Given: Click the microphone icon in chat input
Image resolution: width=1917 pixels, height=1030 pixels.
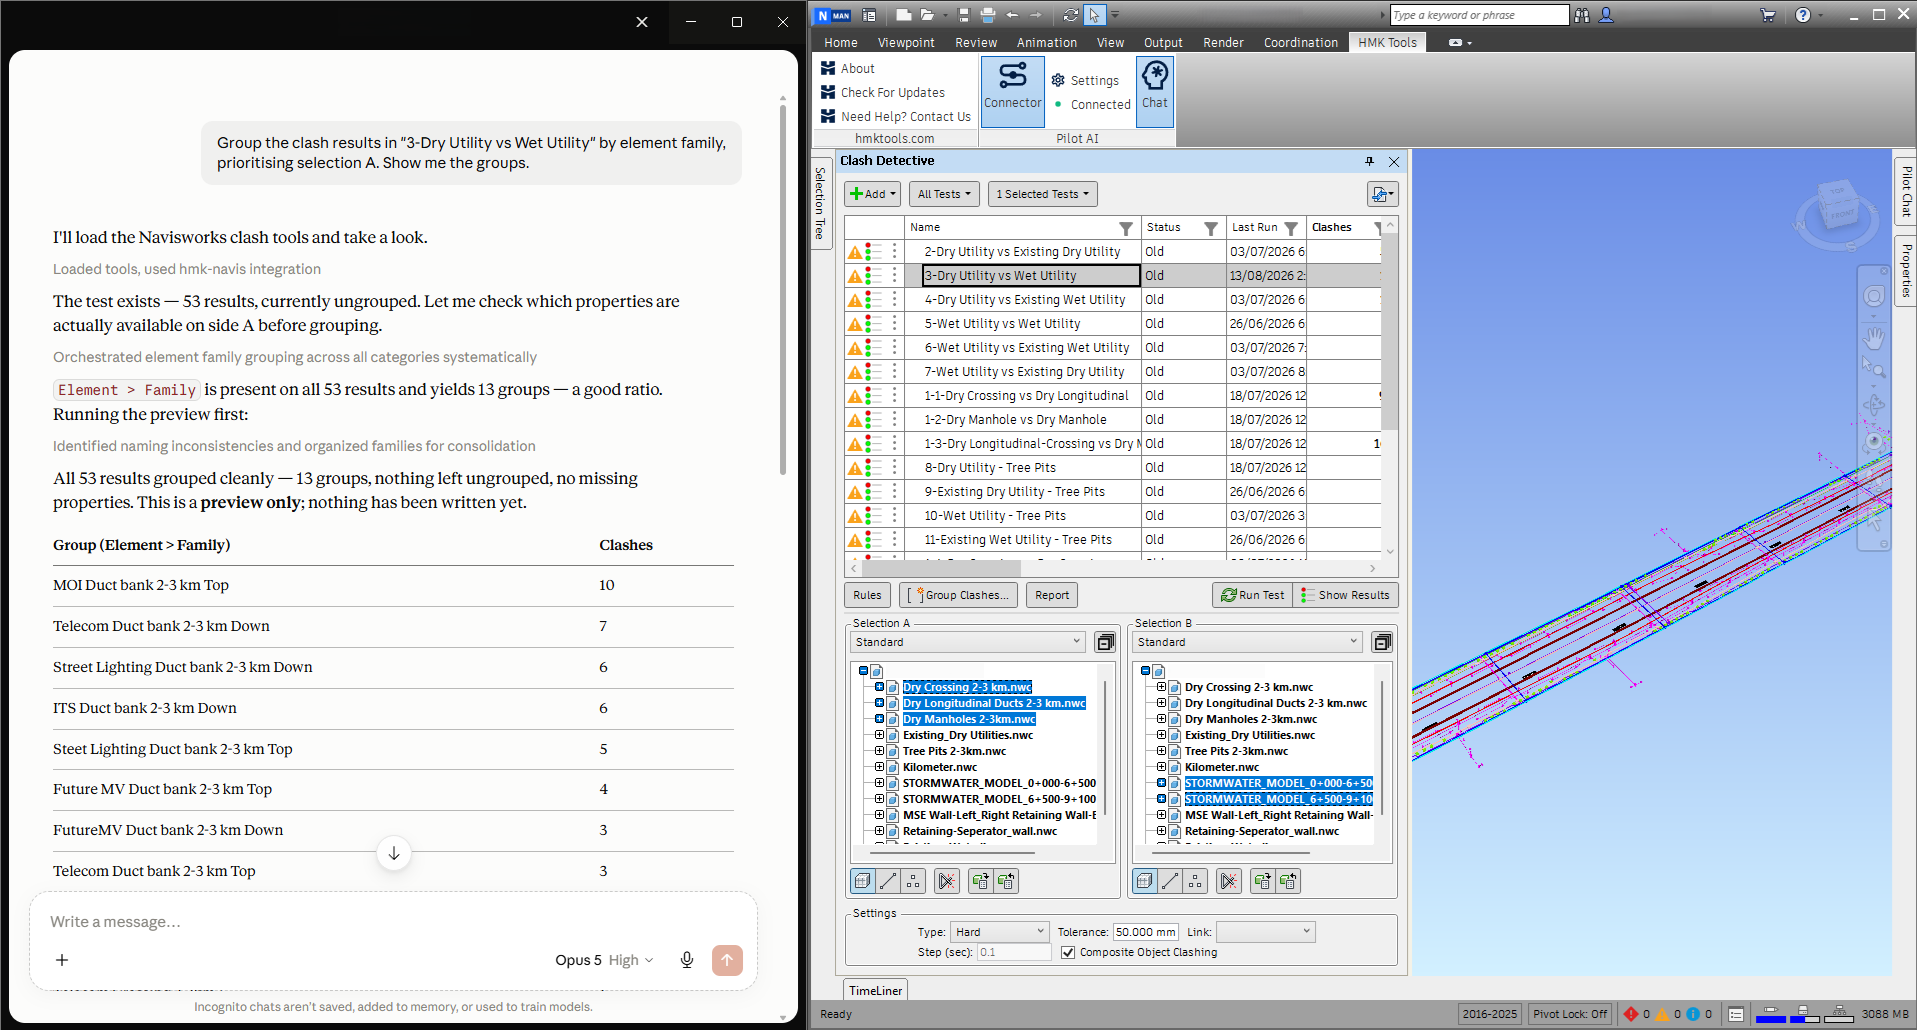Looking at the screenshot, I should coord(687,960).
